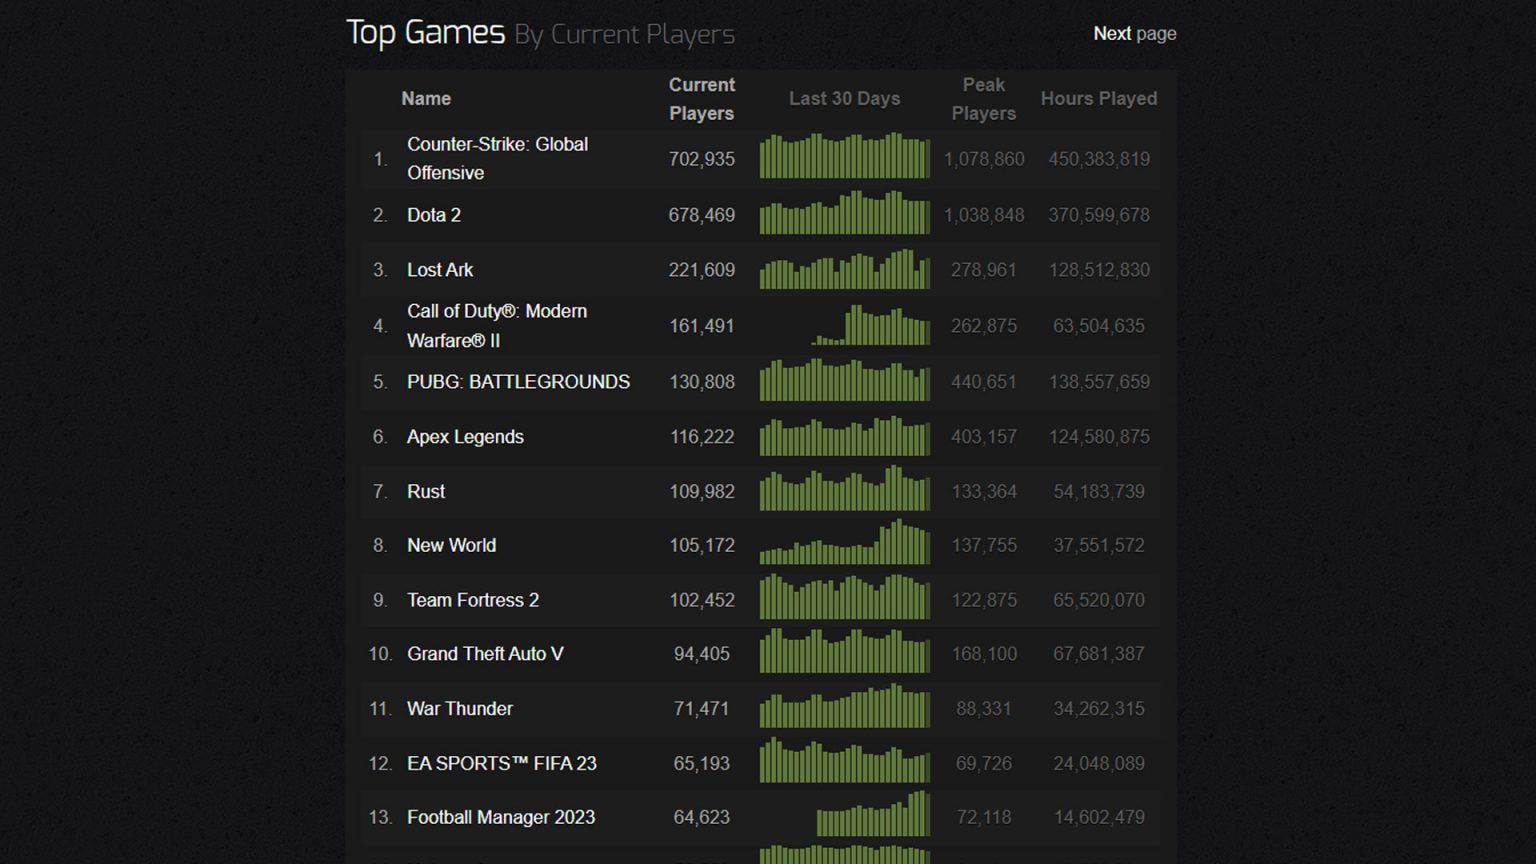Open the New World entry

[x=451, y=545]
